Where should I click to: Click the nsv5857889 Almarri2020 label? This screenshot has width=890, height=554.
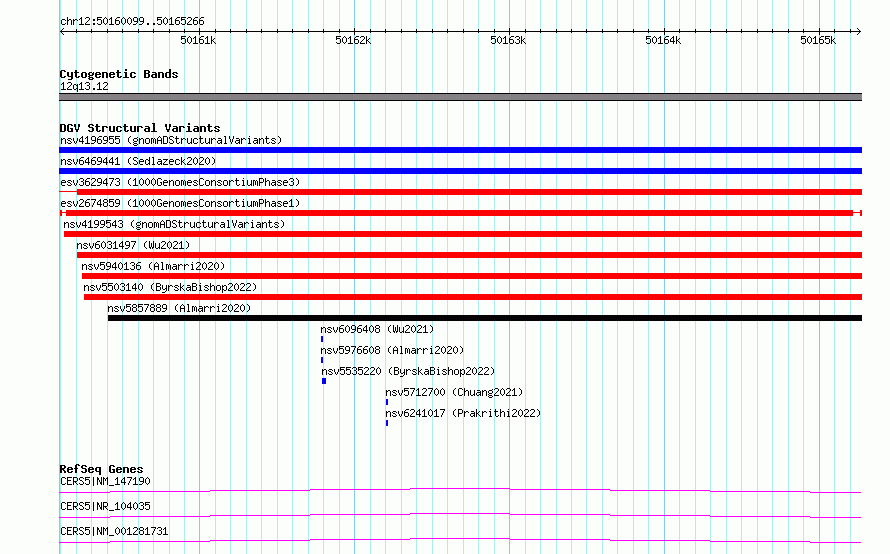[179, 308]
